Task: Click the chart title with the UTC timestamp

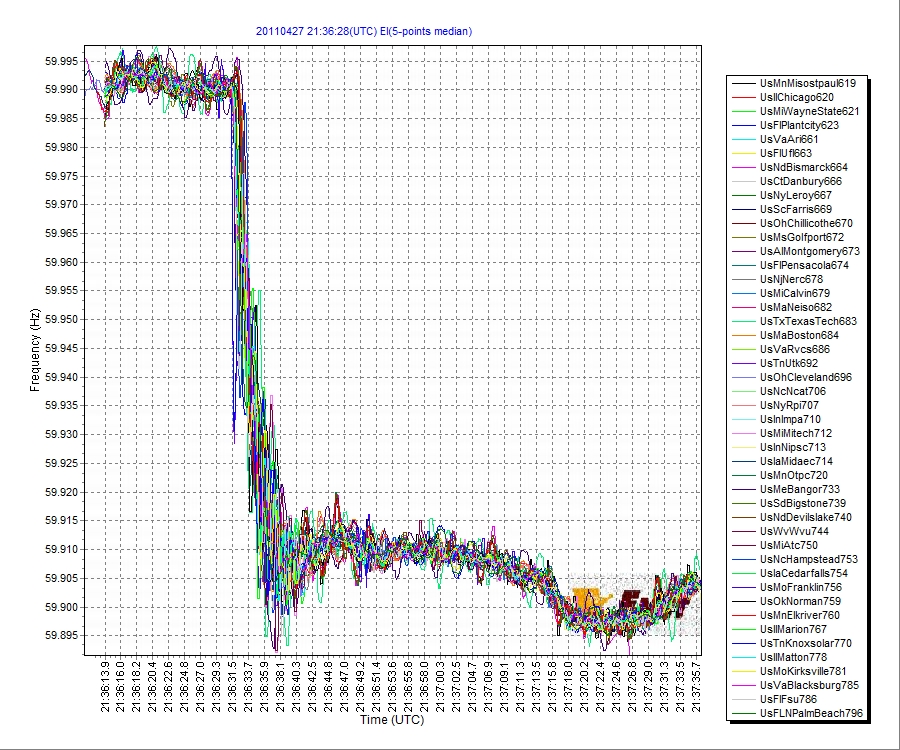Action: 364,32
